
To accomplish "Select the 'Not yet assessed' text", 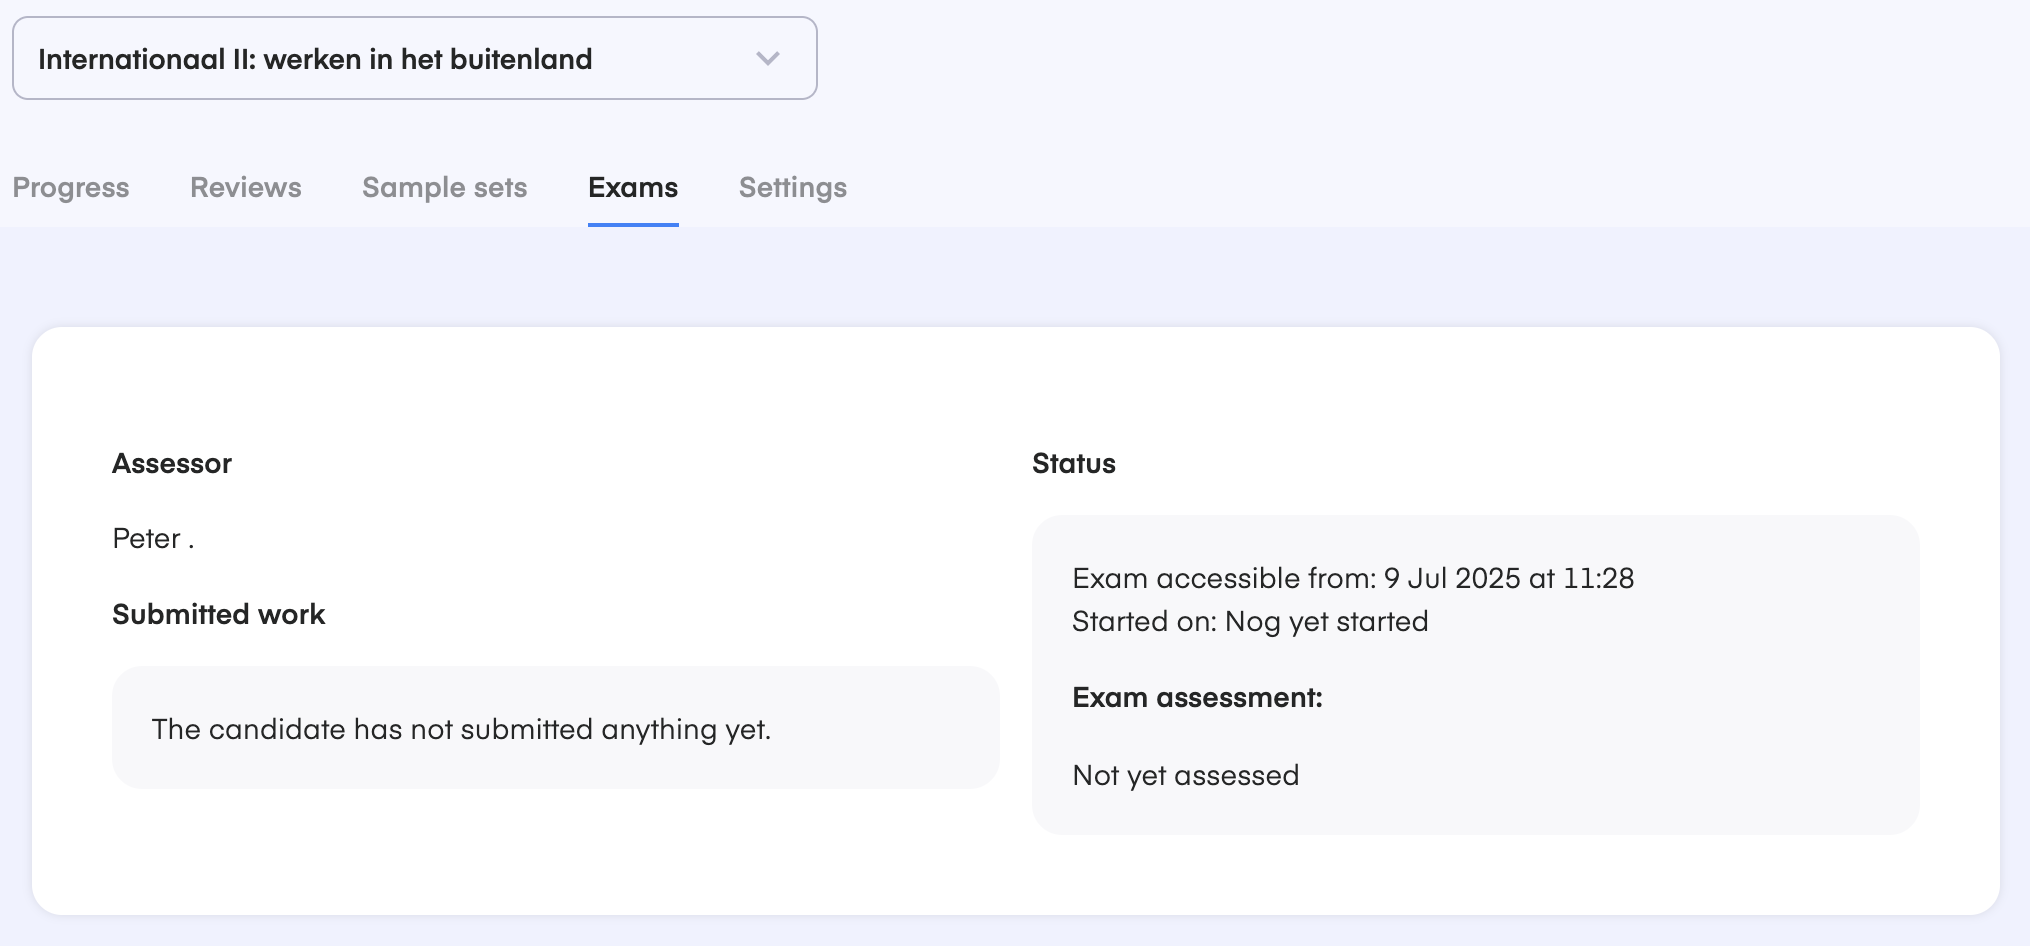I will tap(1185, 776).
